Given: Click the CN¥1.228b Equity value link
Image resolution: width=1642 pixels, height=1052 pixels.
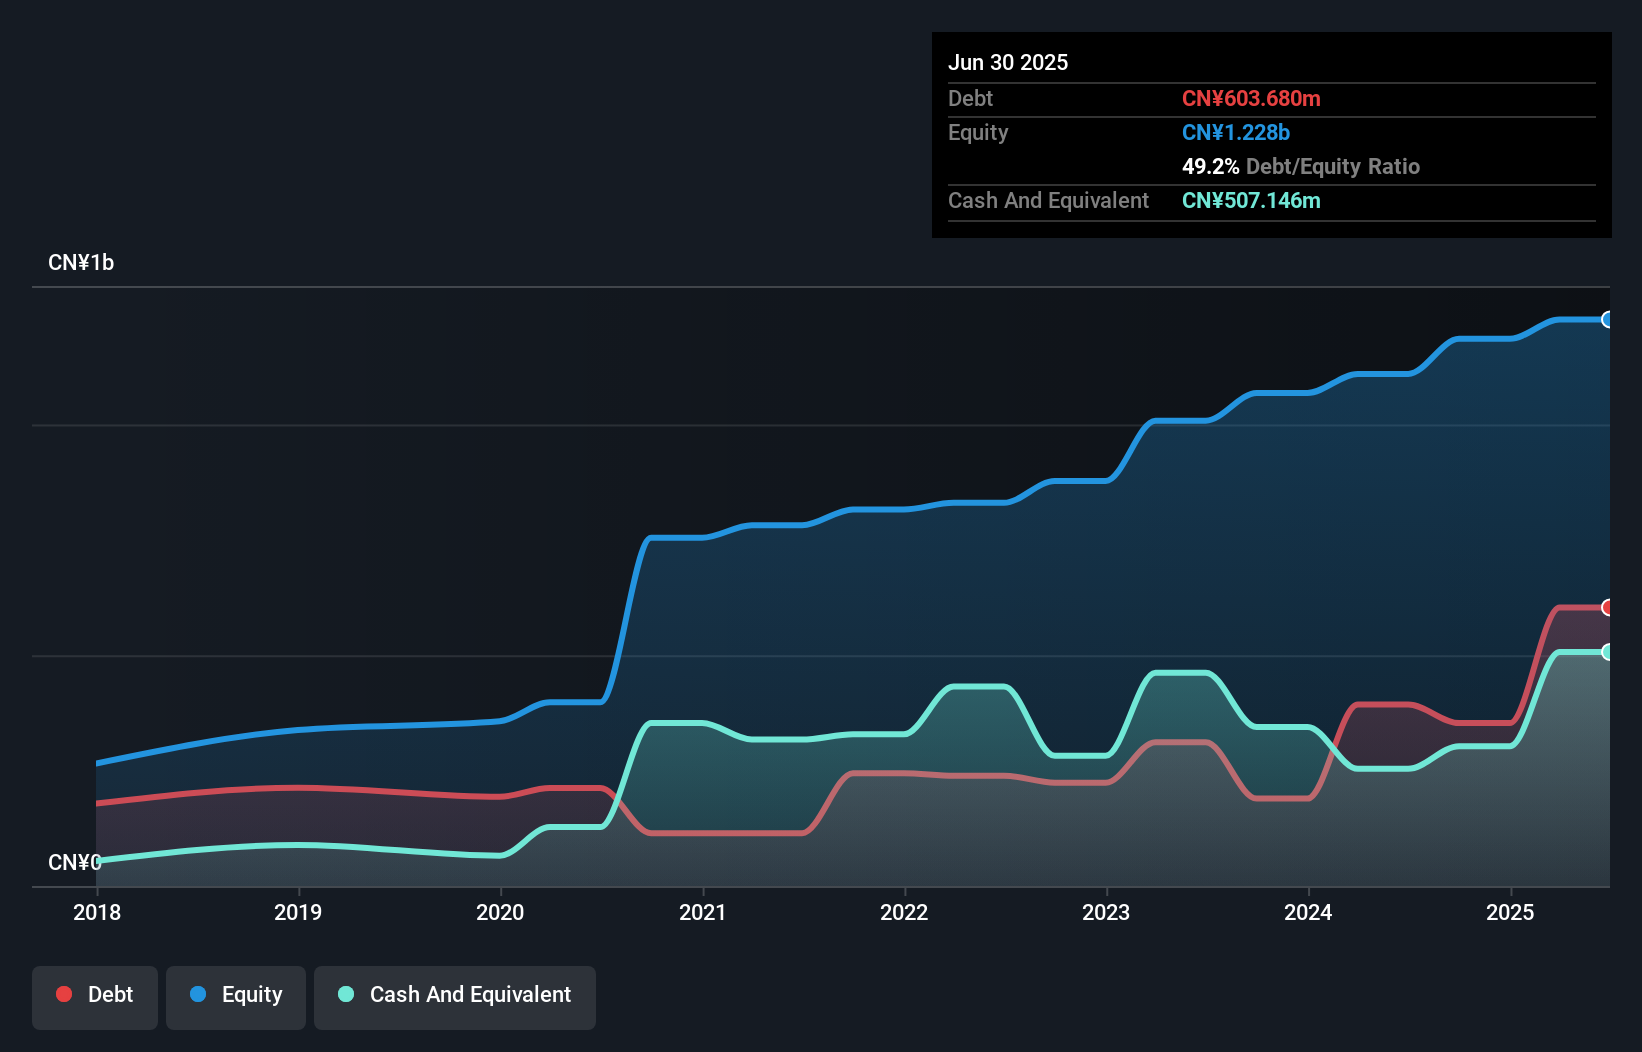Looking at the screenshot, I should 1236,132.
